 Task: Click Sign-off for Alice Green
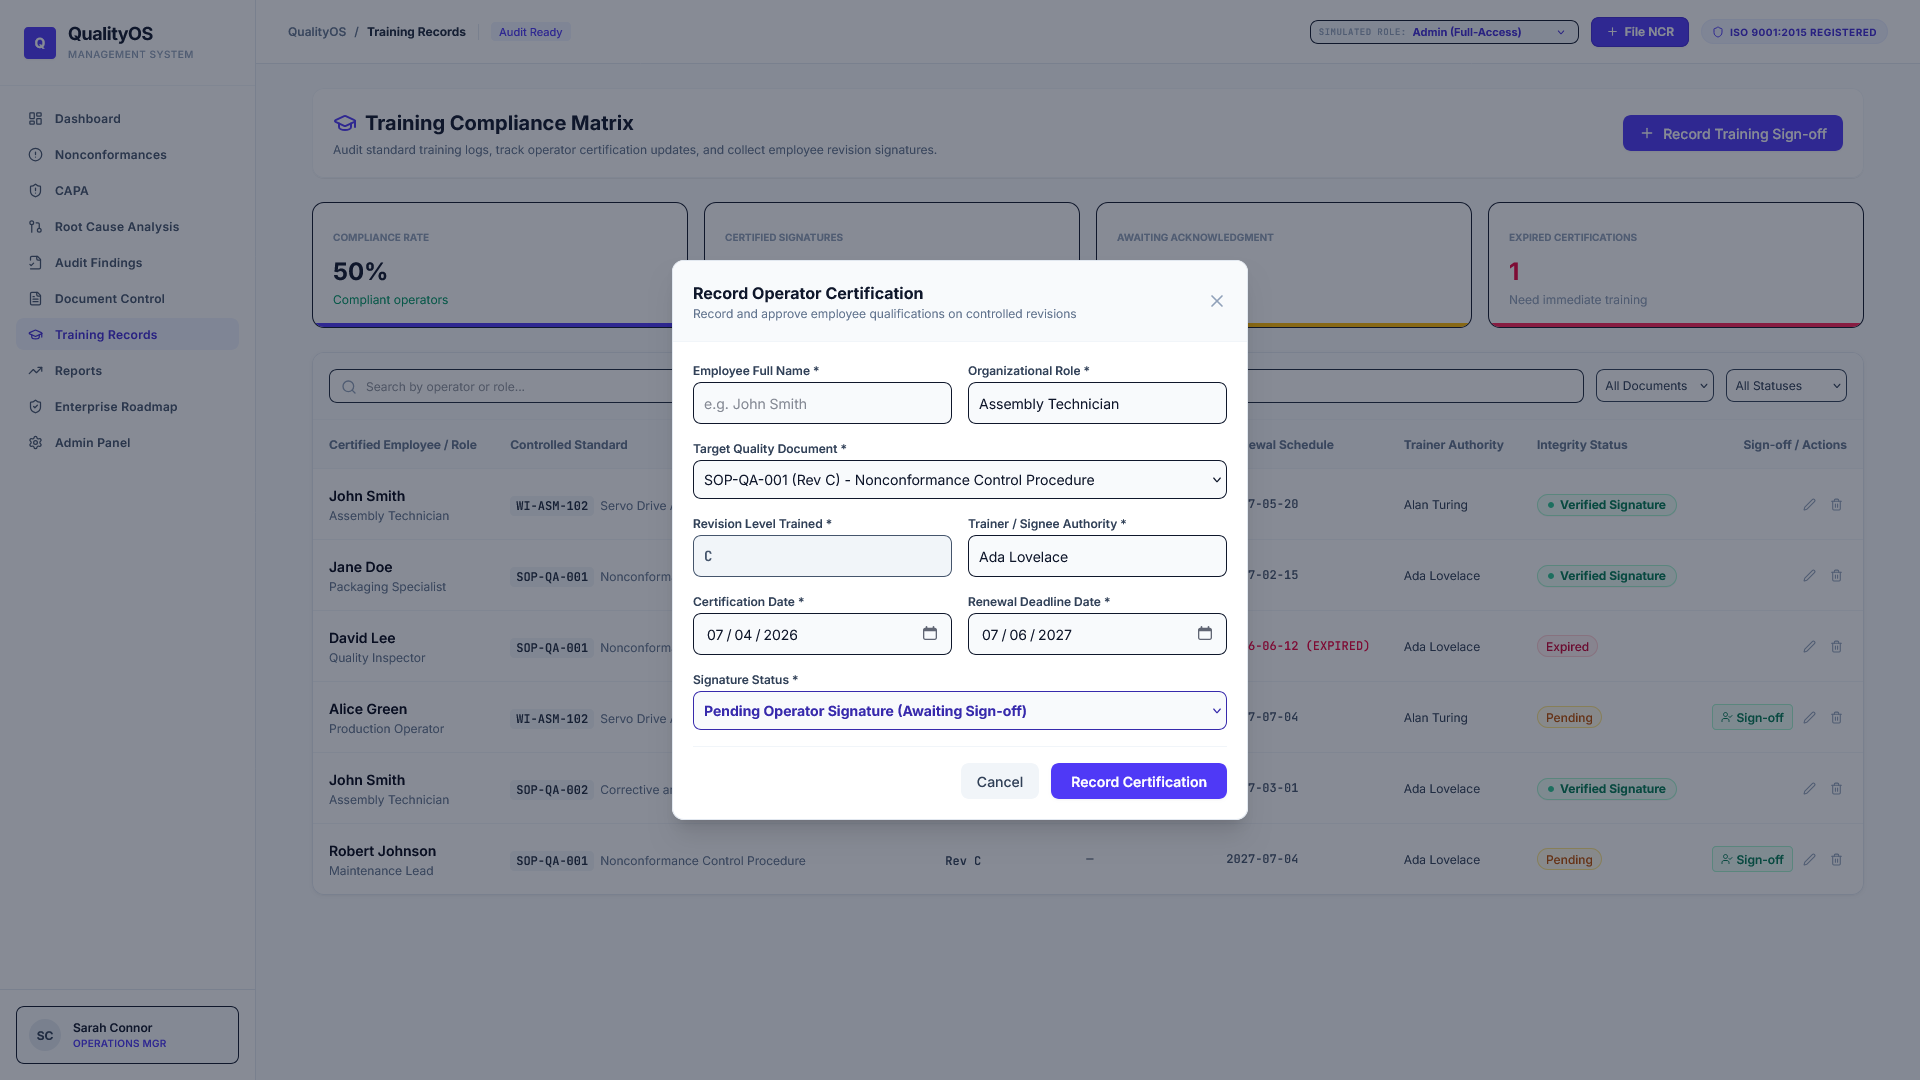pyautogui.click(x=1752, y=717)
